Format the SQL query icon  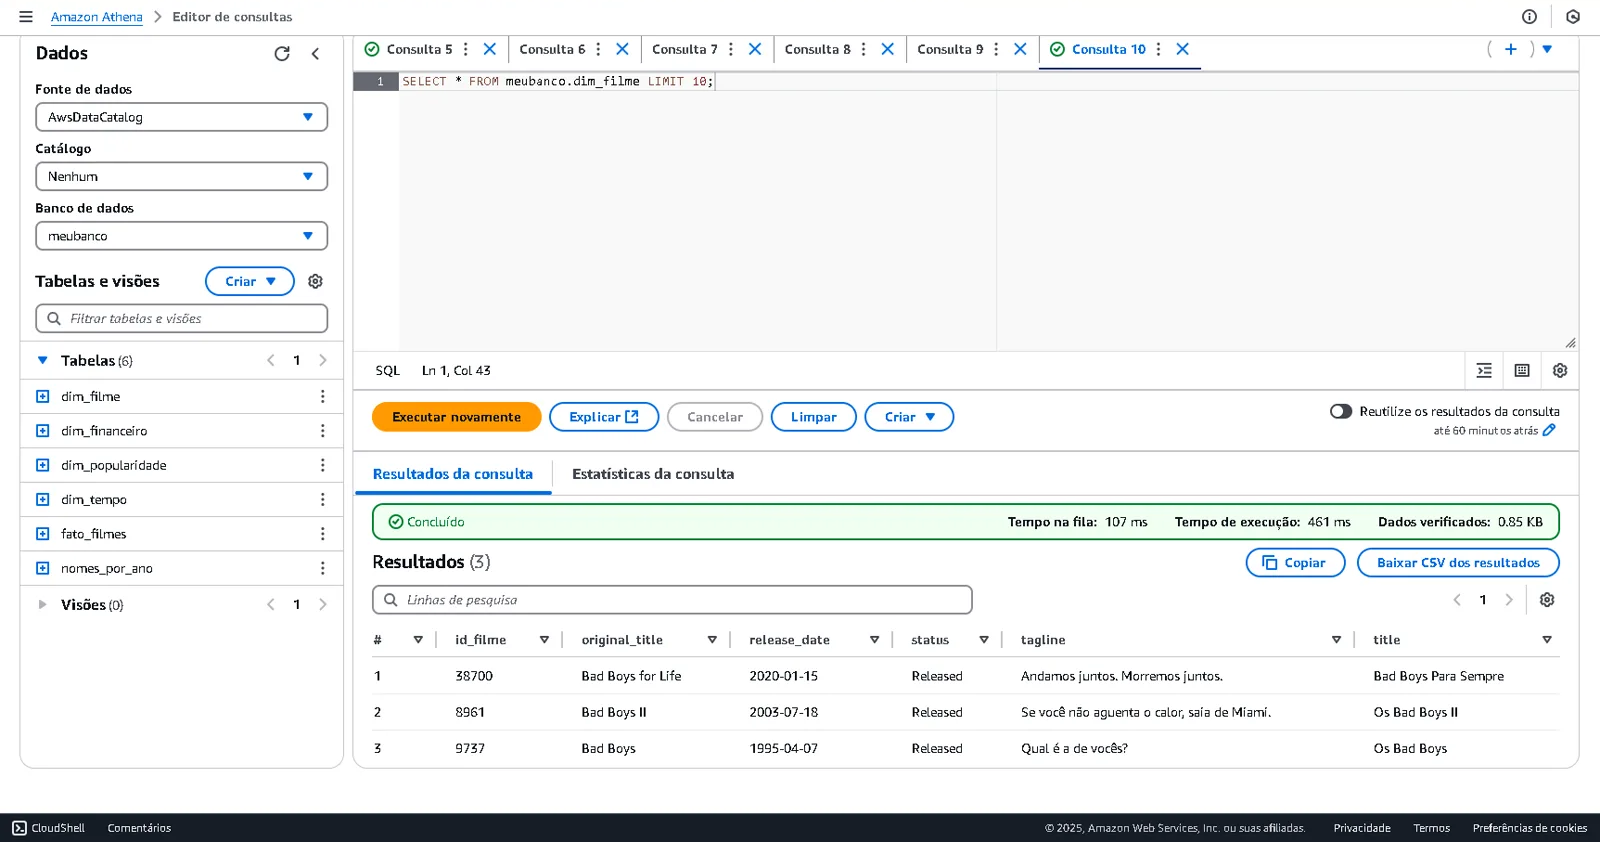1484,371
